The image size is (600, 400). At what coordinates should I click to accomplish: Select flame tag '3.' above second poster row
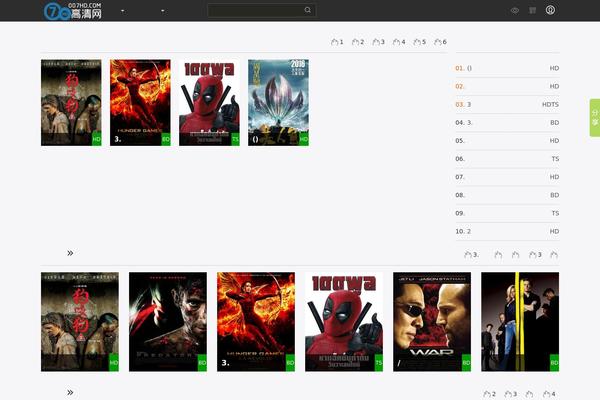pos(471,255)
